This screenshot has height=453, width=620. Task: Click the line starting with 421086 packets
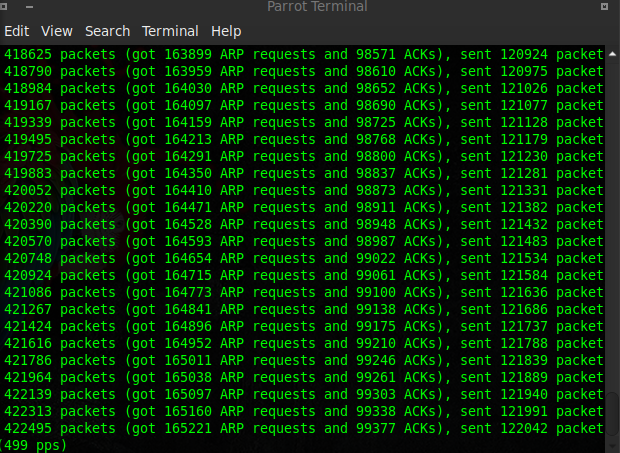point(304,292)
